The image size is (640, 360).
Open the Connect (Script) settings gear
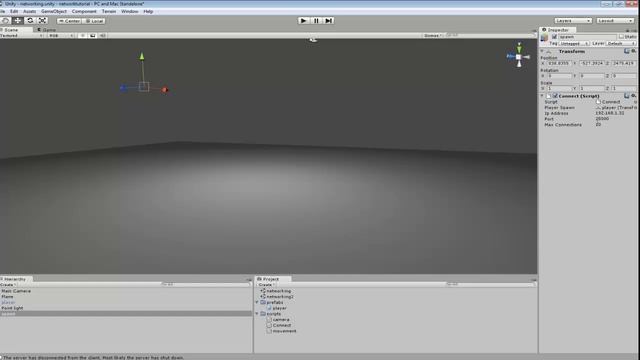(x=633, y=96)
